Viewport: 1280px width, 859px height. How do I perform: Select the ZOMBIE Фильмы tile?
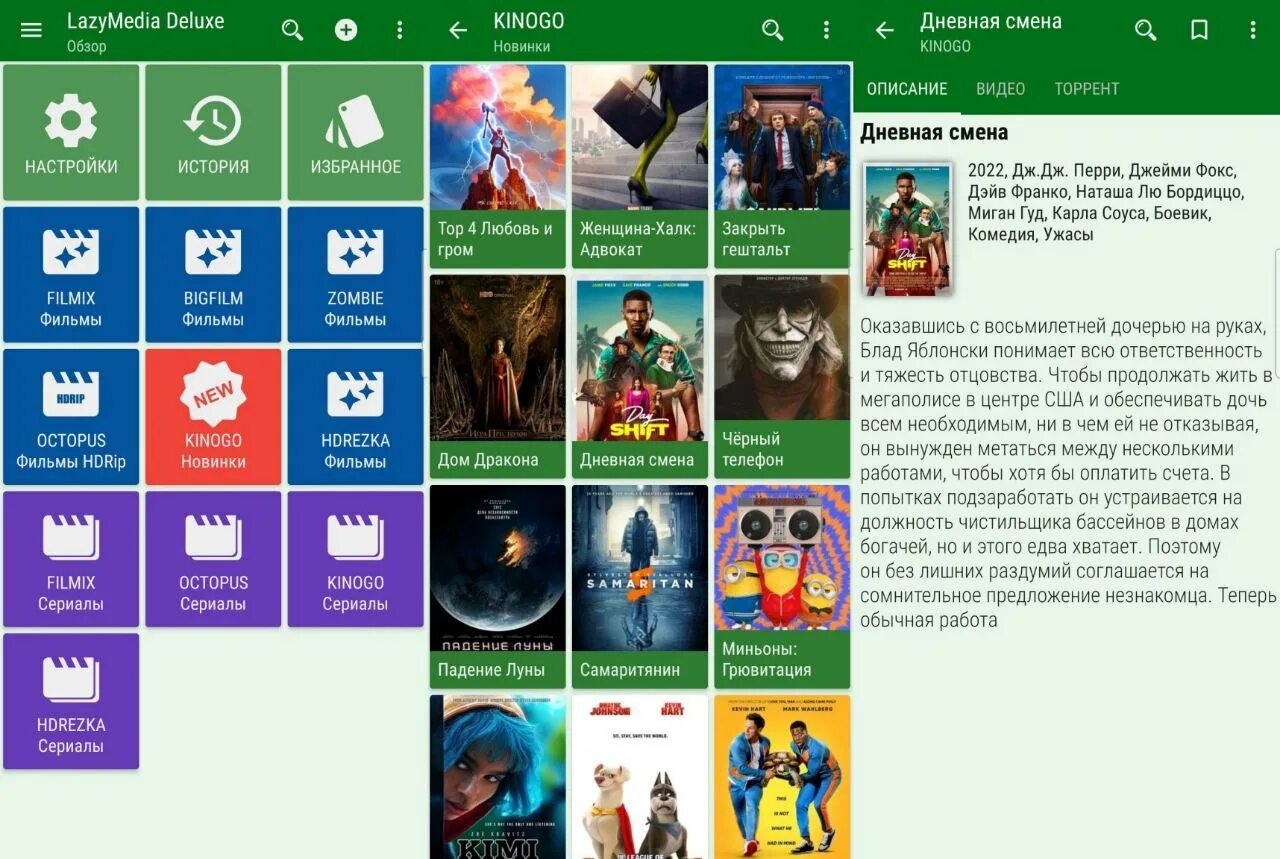tap(355, 275)
